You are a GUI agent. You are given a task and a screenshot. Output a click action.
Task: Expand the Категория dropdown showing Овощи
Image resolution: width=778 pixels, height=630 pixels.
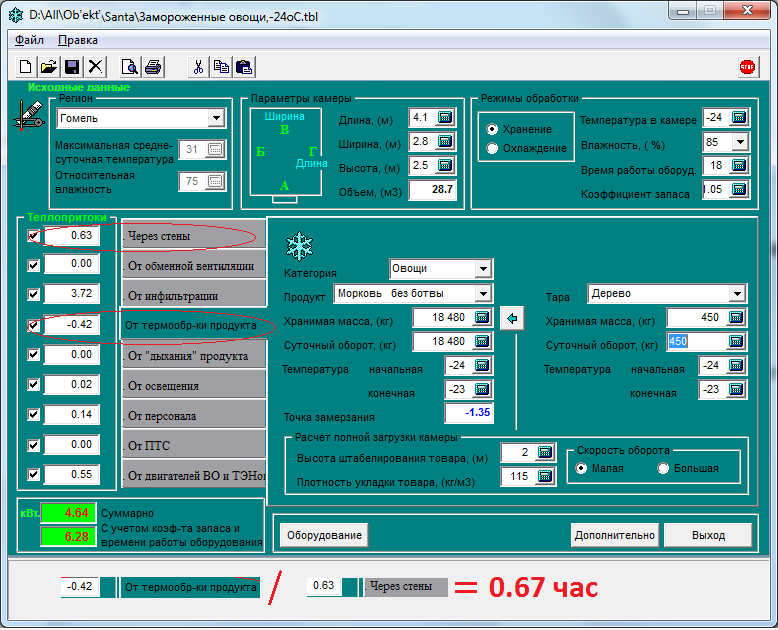[483, 269]
